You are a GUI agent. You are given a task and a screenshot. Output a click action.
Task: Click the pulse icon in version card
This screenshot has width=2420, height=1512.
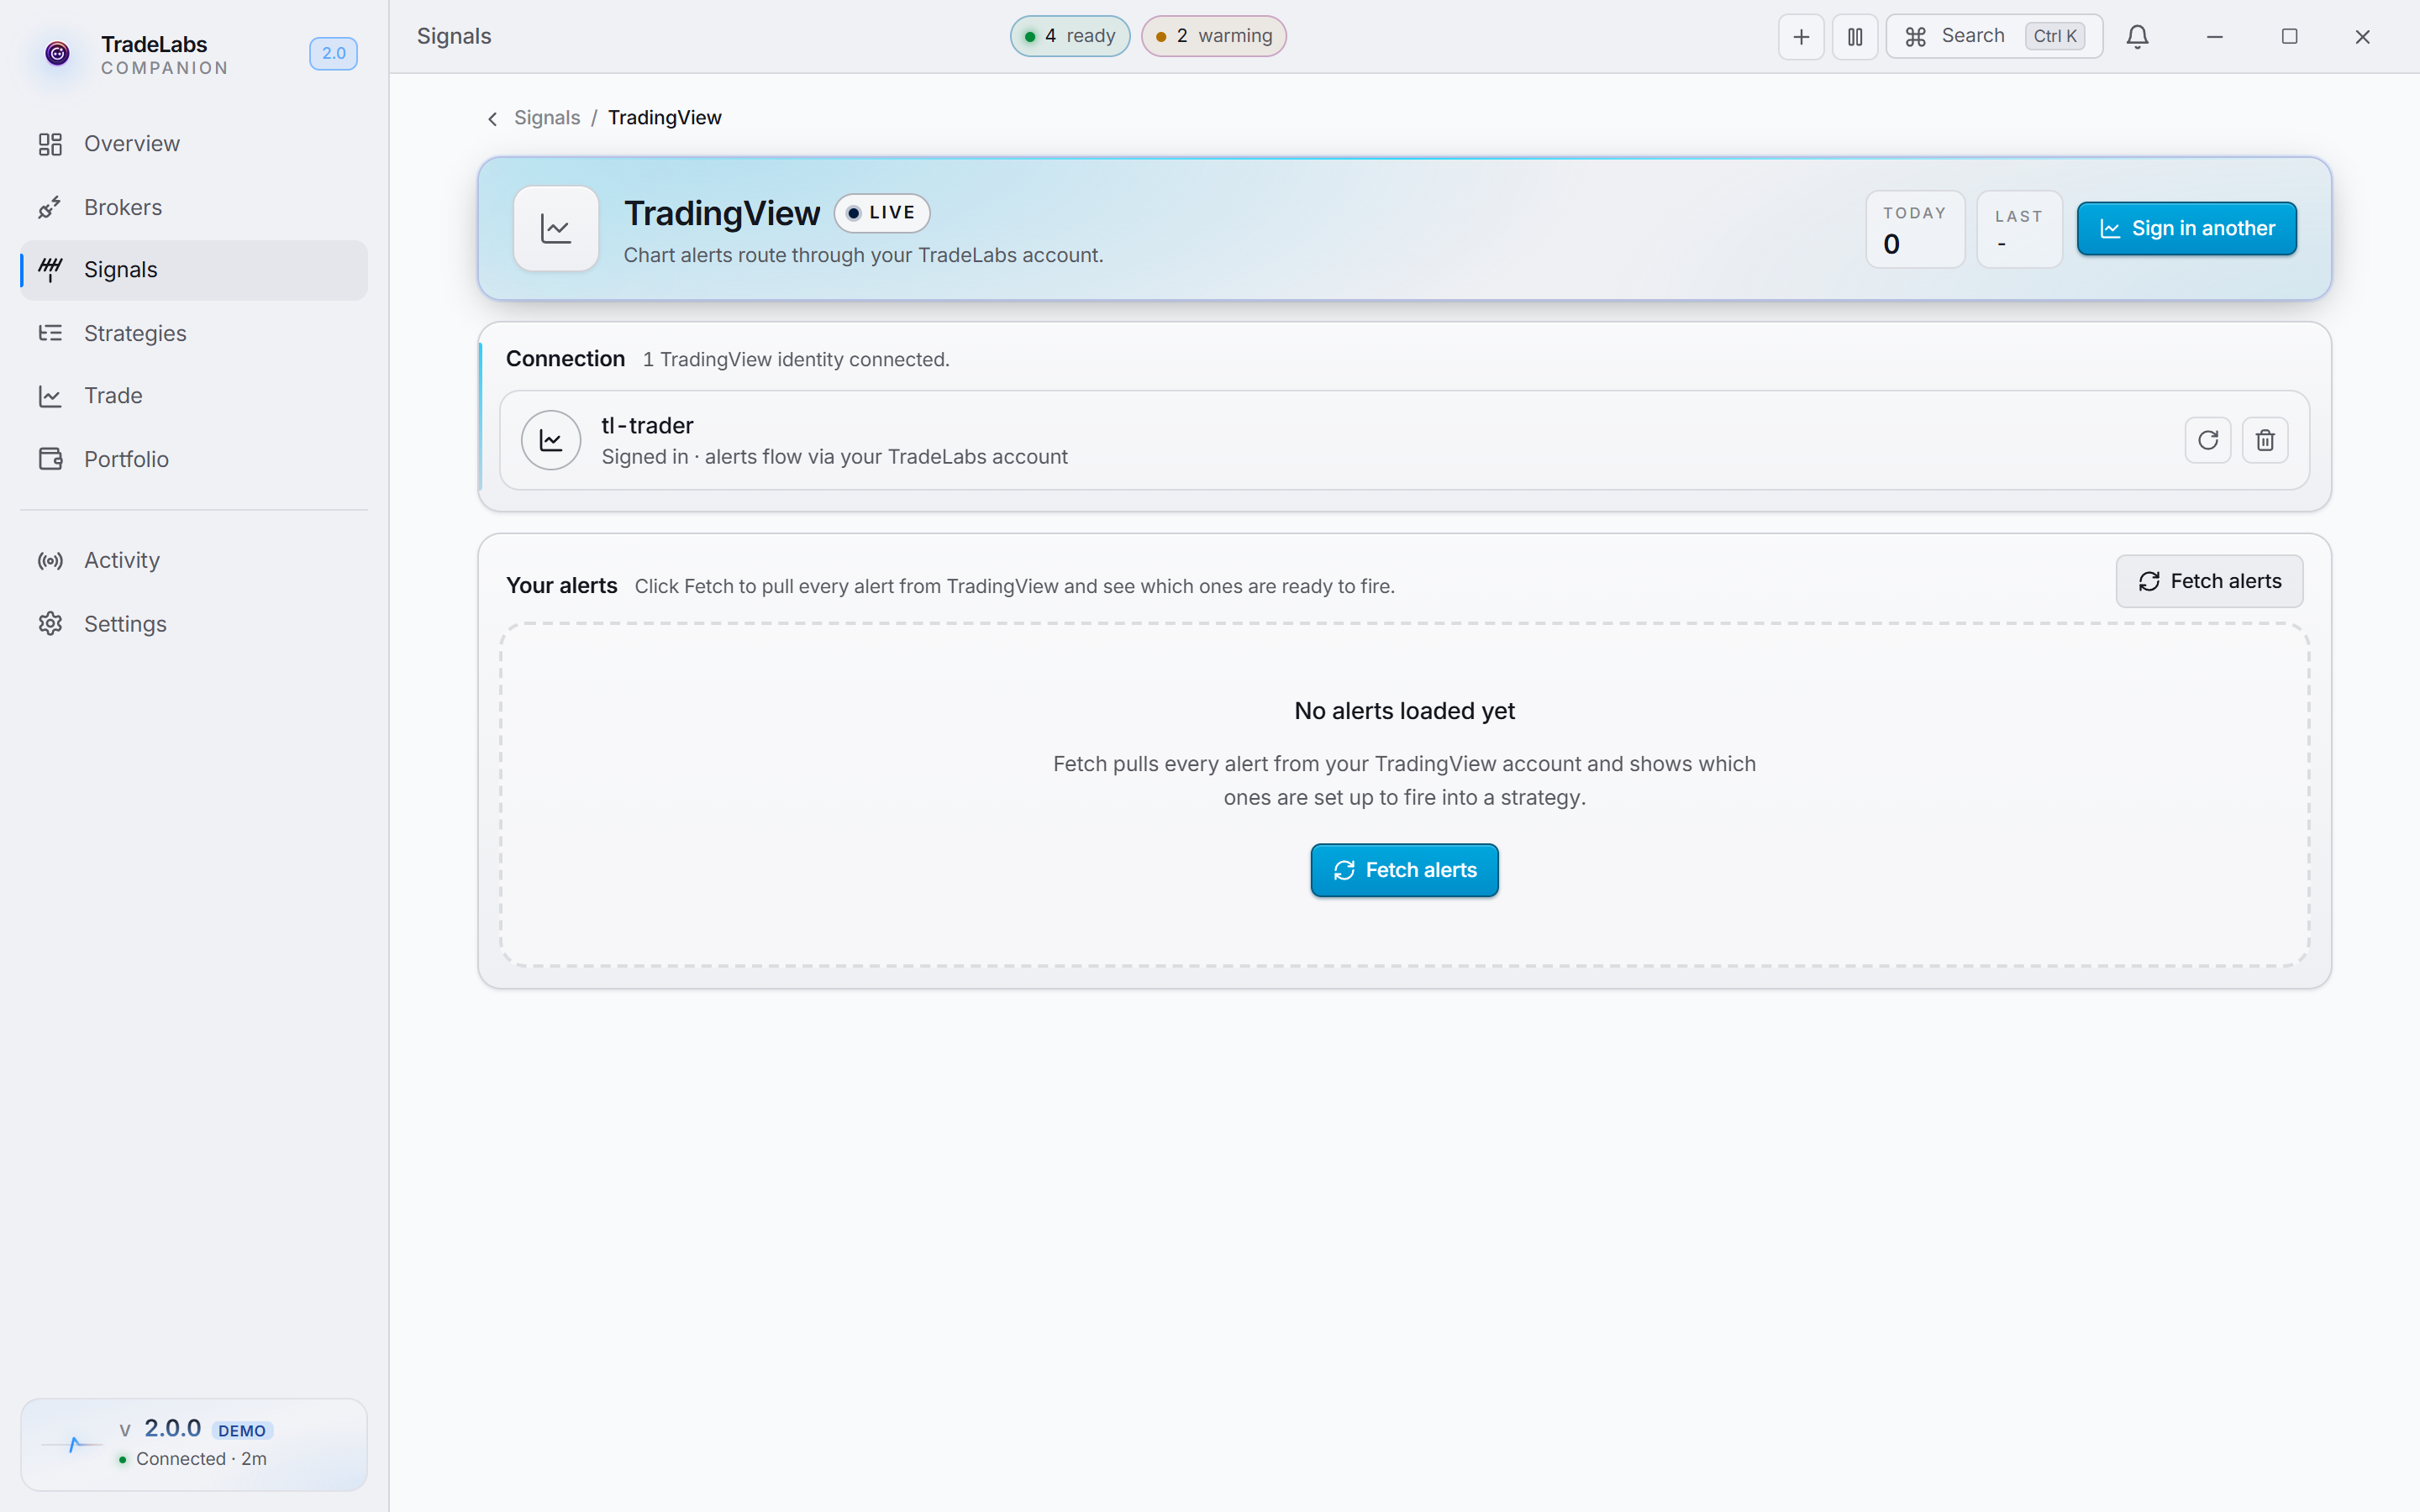tap(72, 1444)
